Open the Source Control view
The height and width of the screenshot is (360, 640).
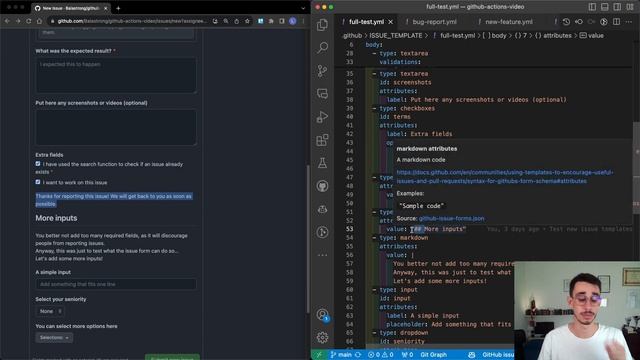tap(322, 71)
